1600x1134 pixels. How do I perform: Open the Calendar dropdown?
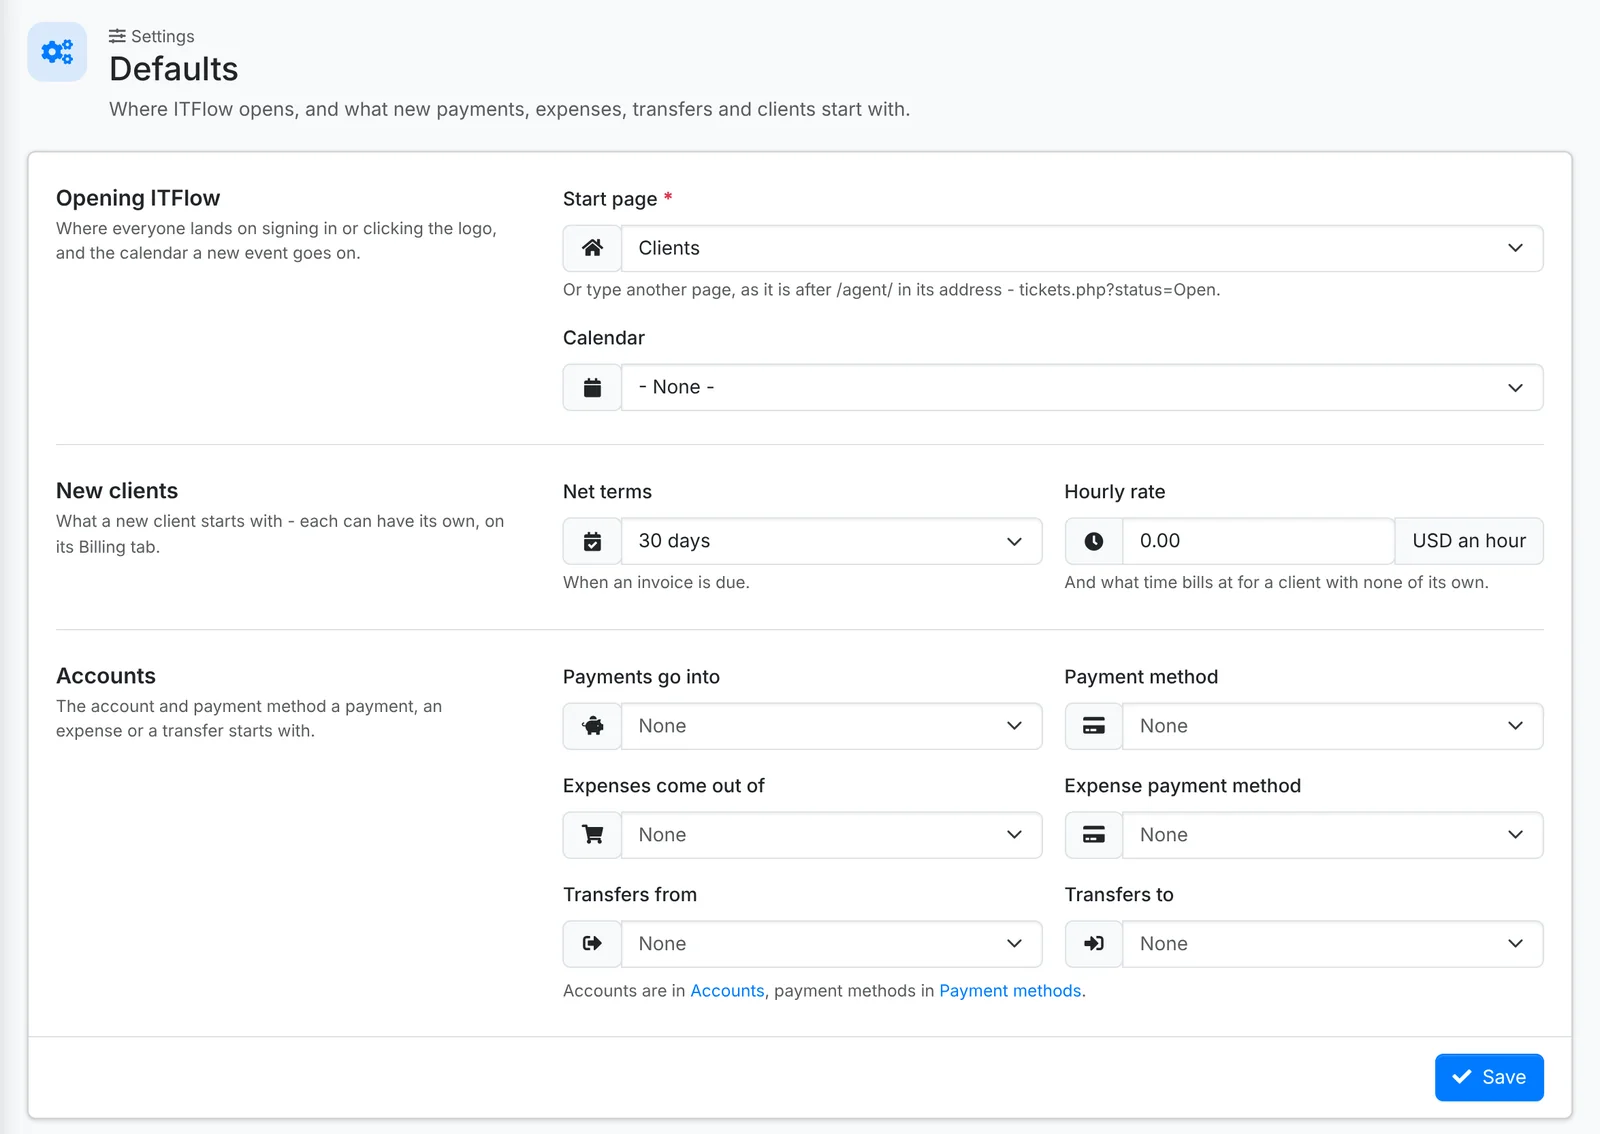click(x=1082, y=387)
